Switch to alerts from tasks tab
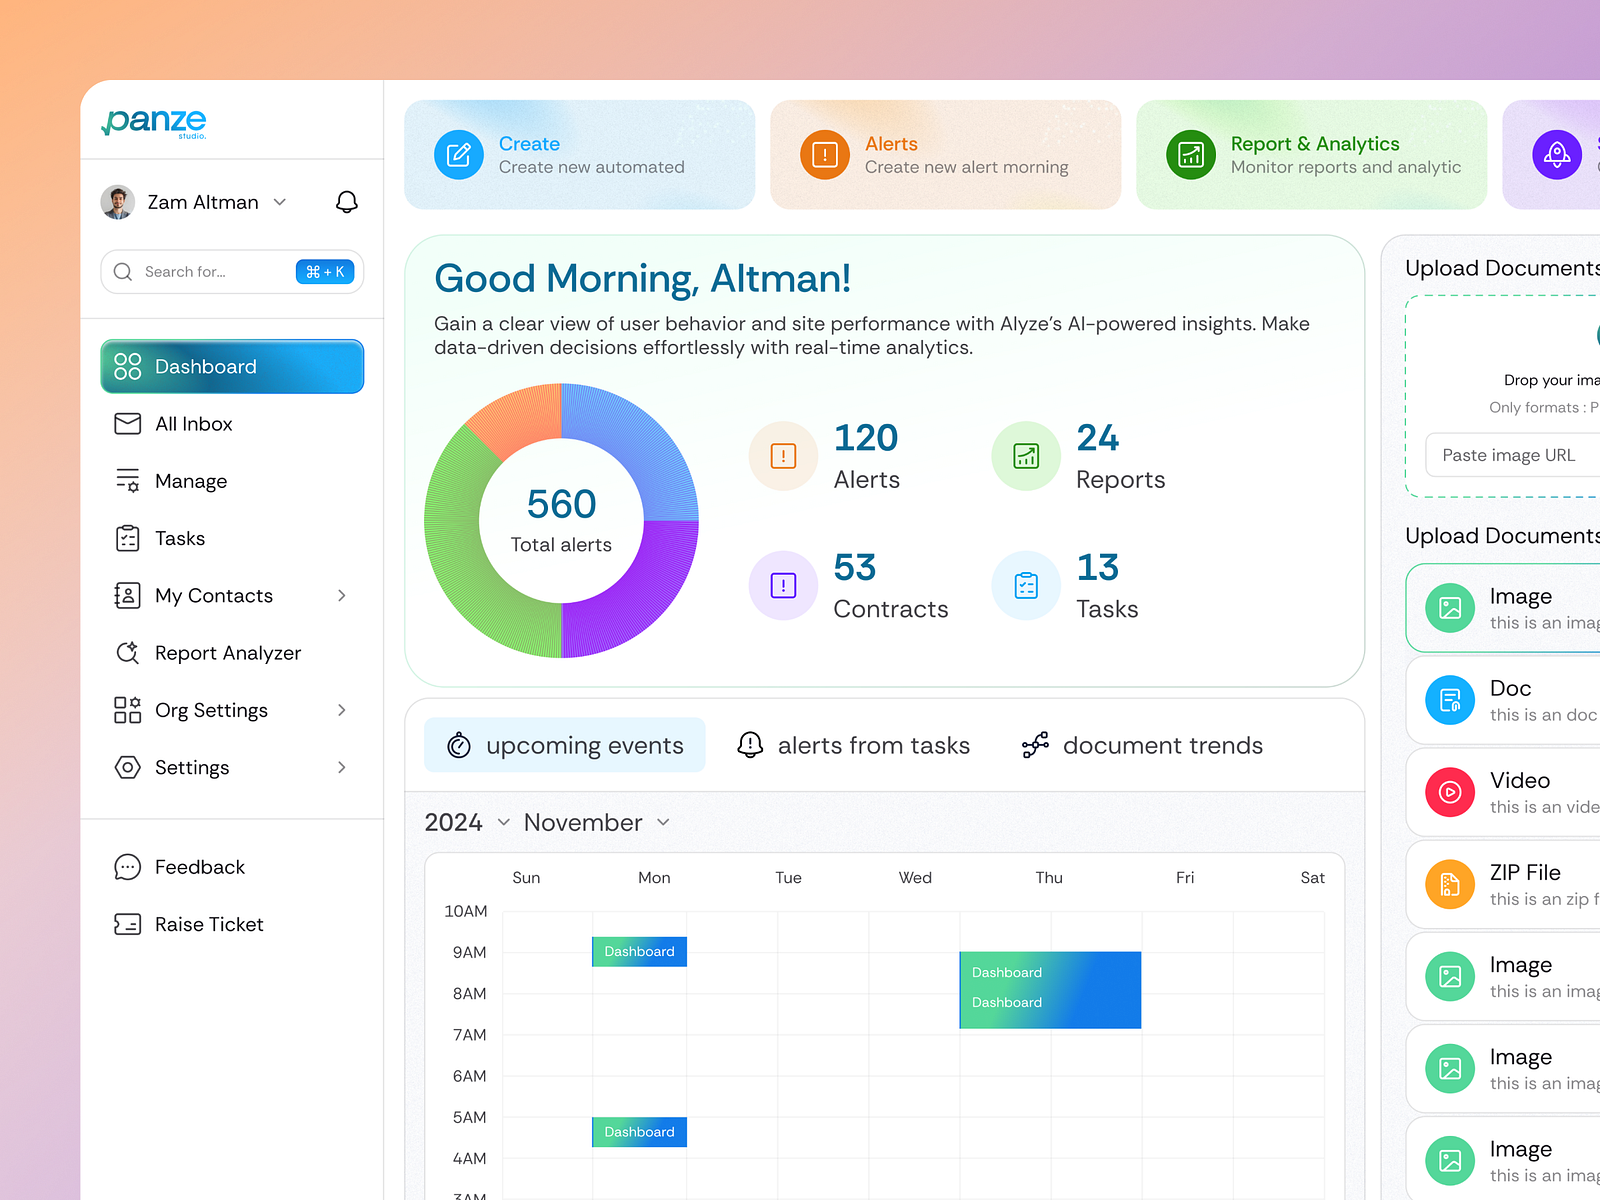This screenshot has height=1200, width=1600. pos(854,745)
